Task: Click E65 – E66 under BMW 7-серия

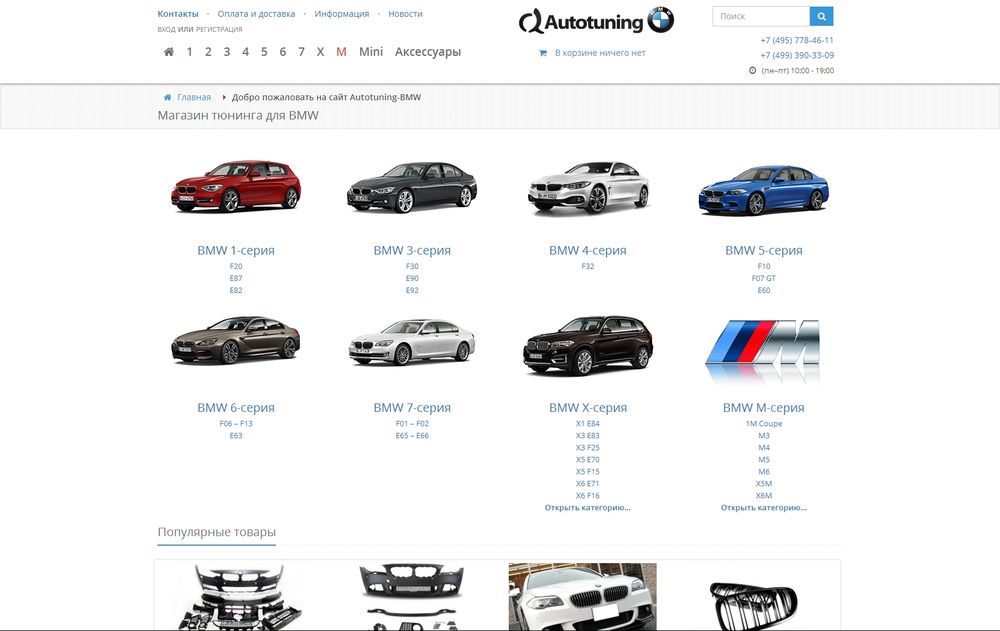Action: pos(412,436)
